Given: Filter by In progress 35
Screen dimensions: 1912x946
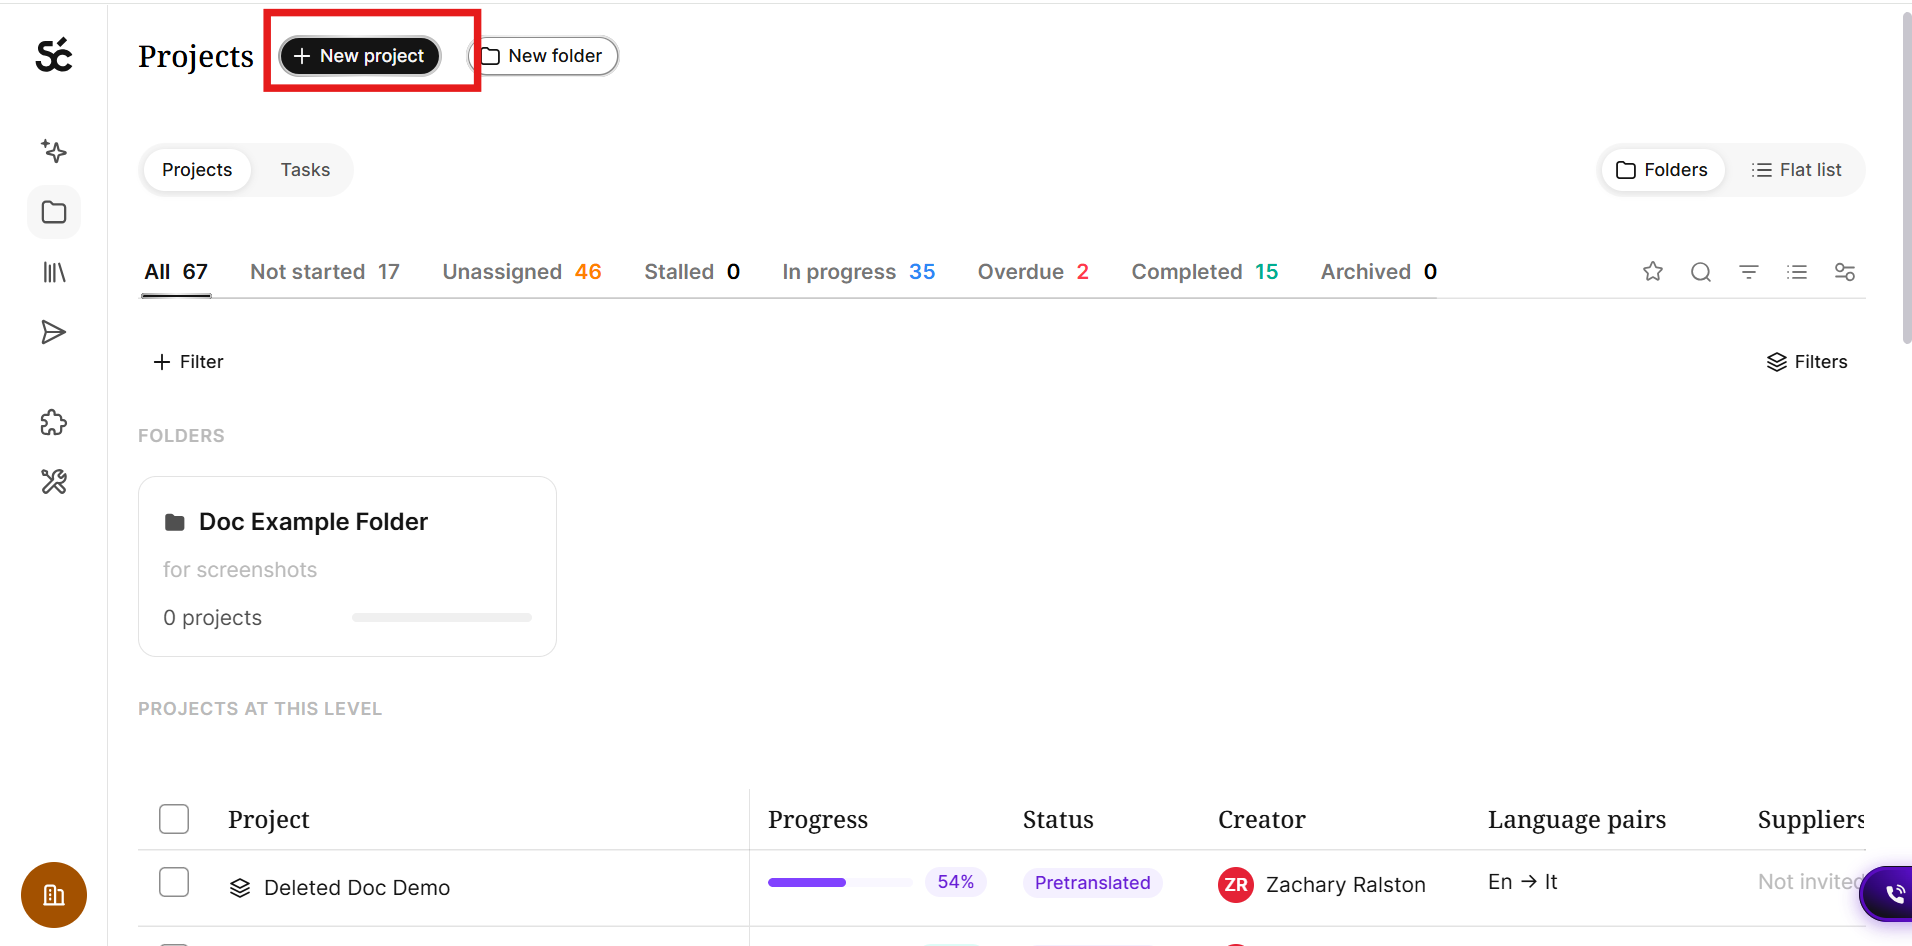Looking at the screenshot, I should click(x=859, y=272).
